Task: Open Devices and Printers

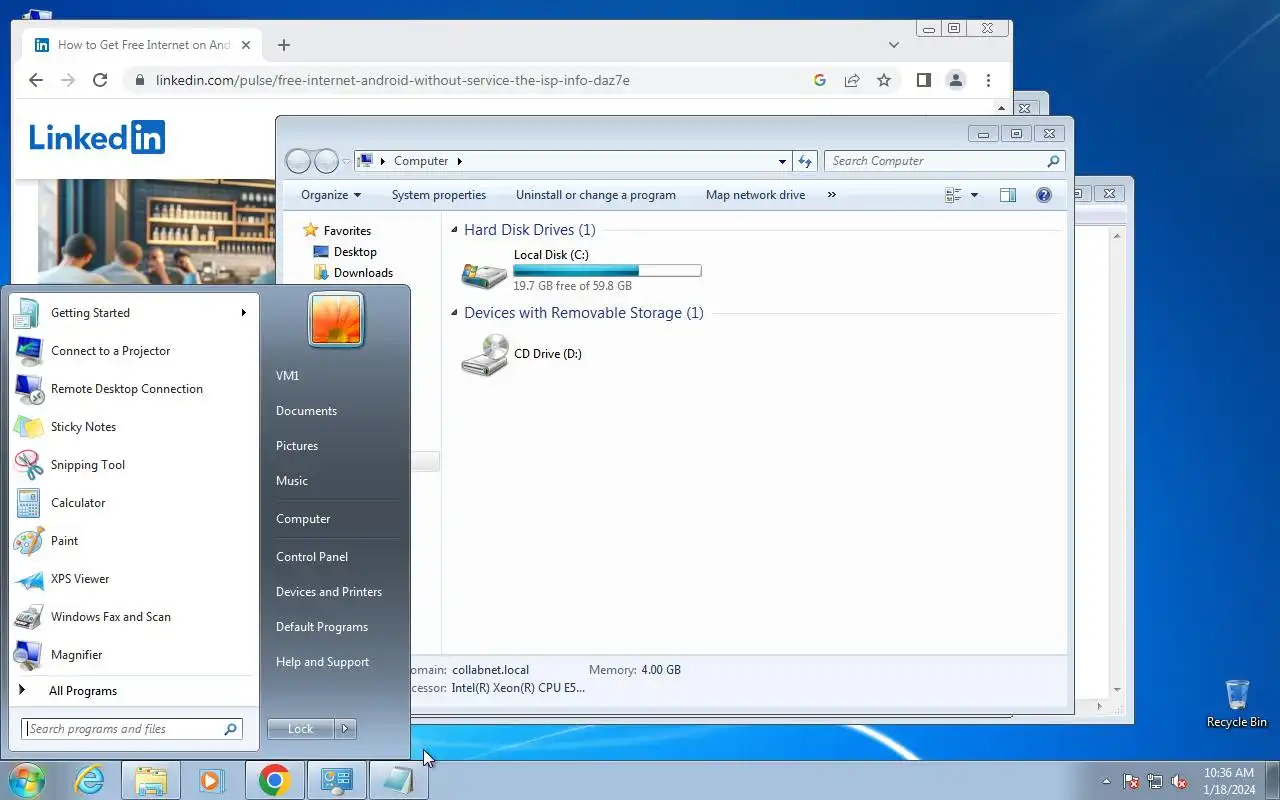Action: (329, 592)
